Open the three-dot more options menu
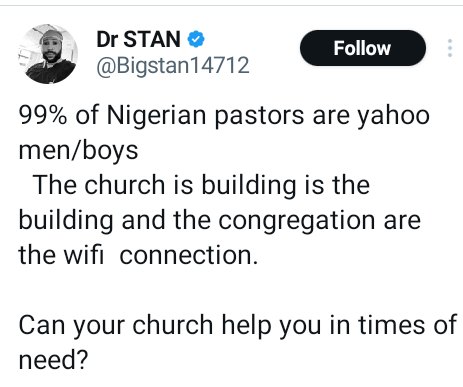The image size is (463, 387). point(450,48)
